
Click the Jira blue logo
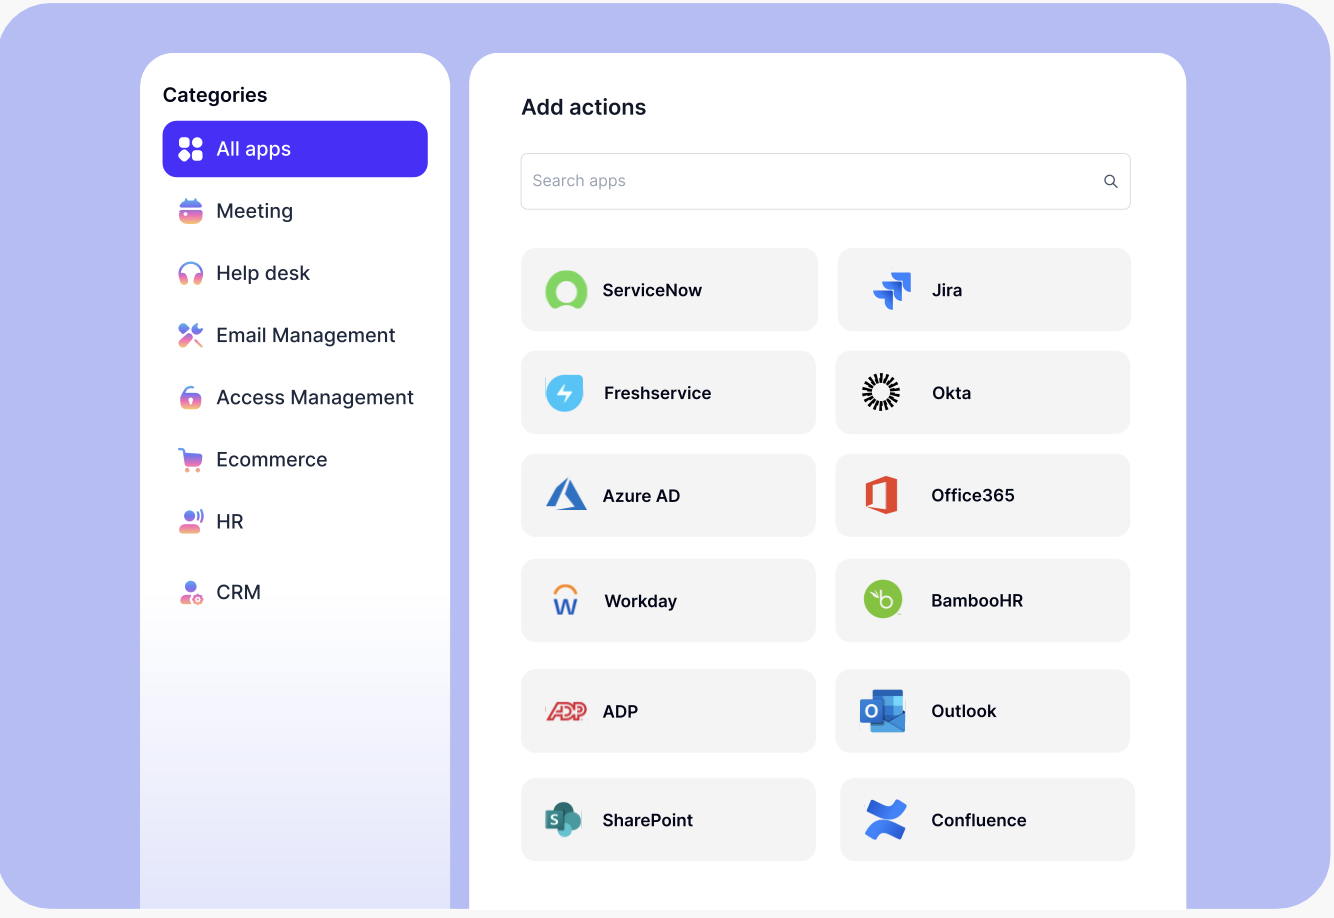coord(892,290)
